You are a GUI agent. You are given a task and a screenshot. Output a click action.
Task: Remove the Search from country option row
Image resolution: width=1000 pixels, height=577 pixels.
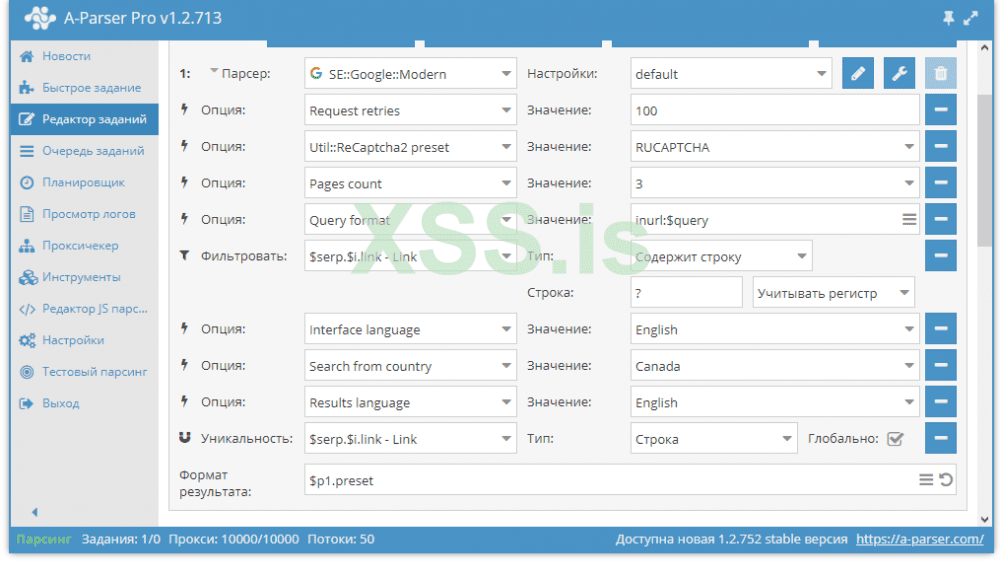[x=941, y=365]
